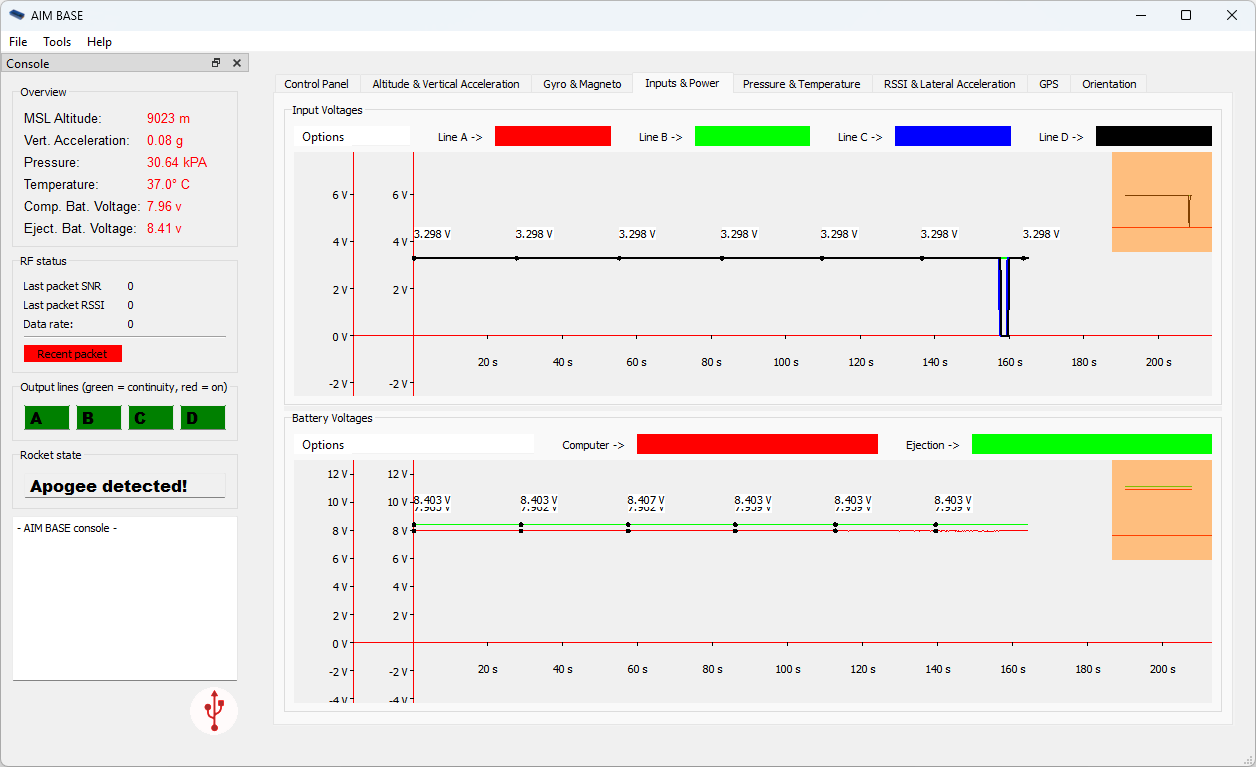This screenshot has height=767, width=1256.
Task: Click the Ejection -> label
Action: (932, 445)
